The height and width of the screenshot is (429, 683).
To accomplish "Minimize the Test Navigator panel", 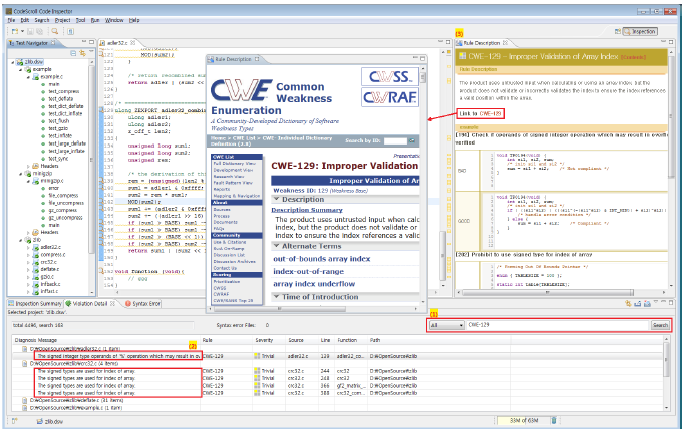I will [84, 42].
